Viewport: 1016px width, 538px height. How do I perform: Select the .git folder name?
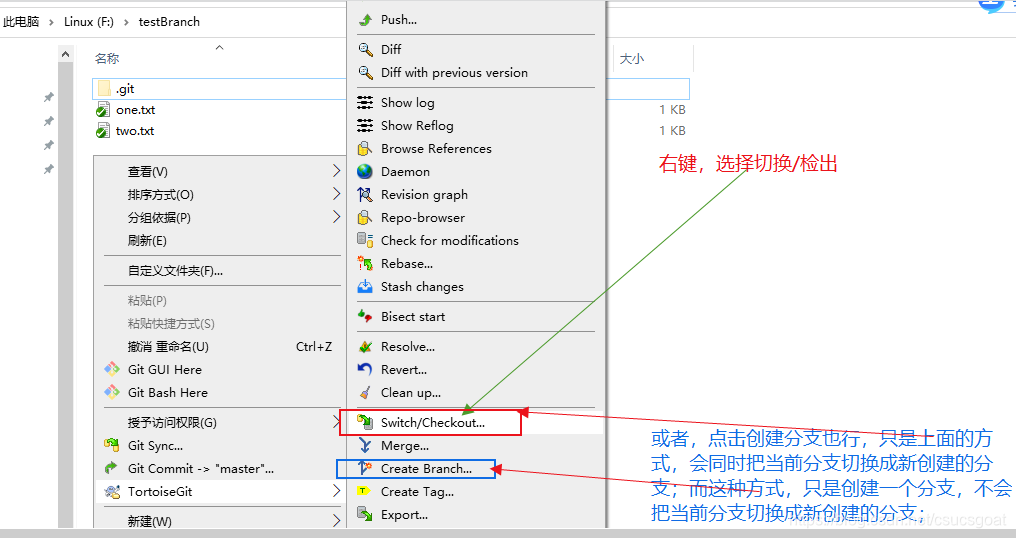pyautogui.click(x=125, y=89)
